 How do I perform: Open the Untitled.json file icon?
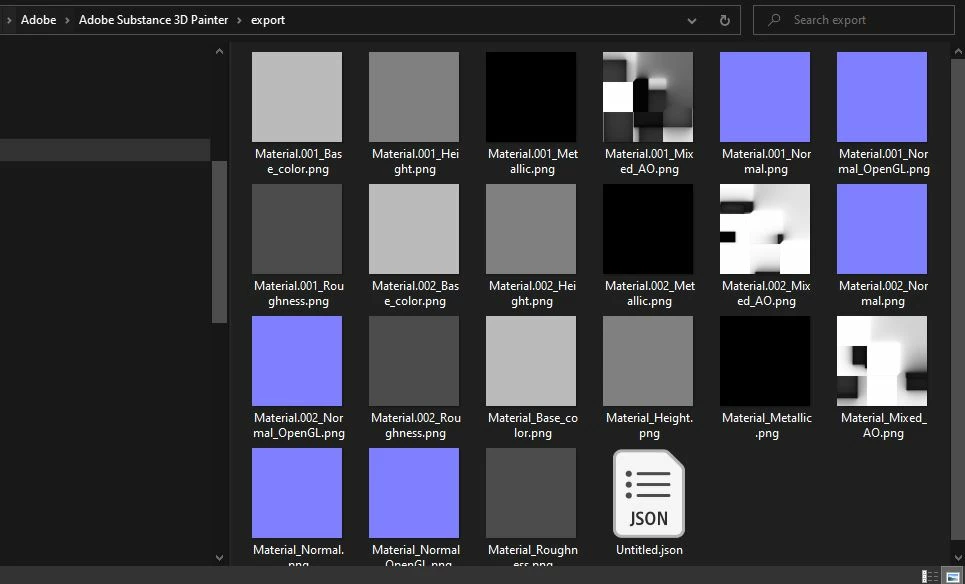649,494
